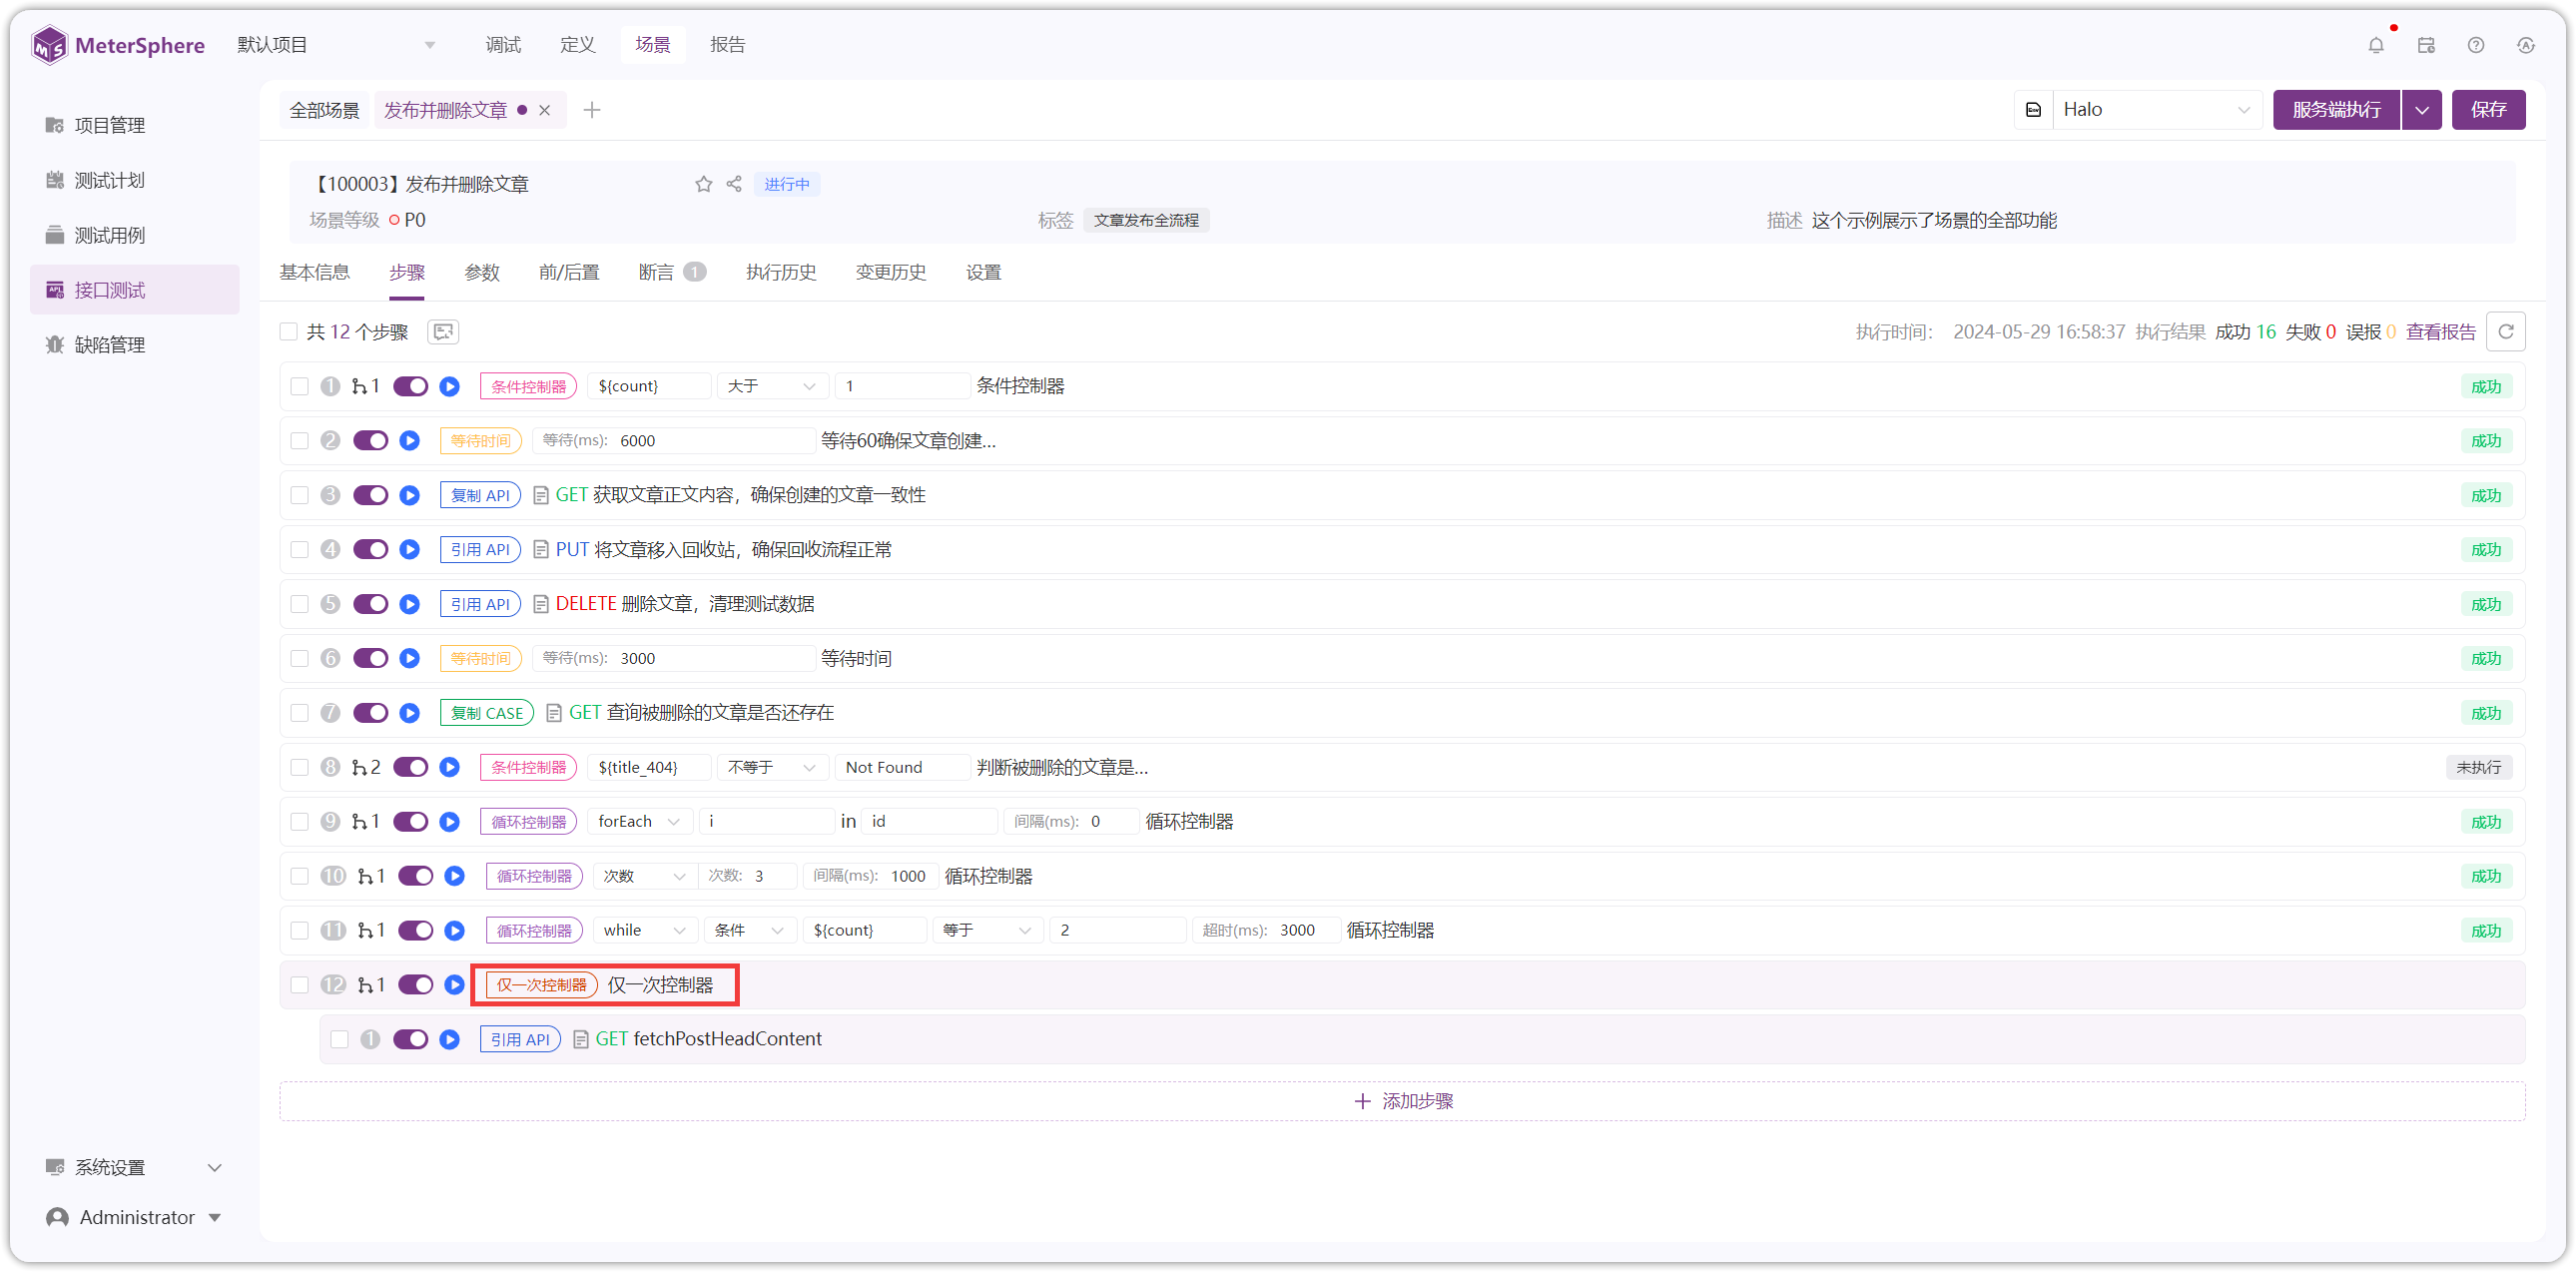Disable step 2 wait time toggle
This screenshot has width=2576, height=1272.
coord(371,441)
